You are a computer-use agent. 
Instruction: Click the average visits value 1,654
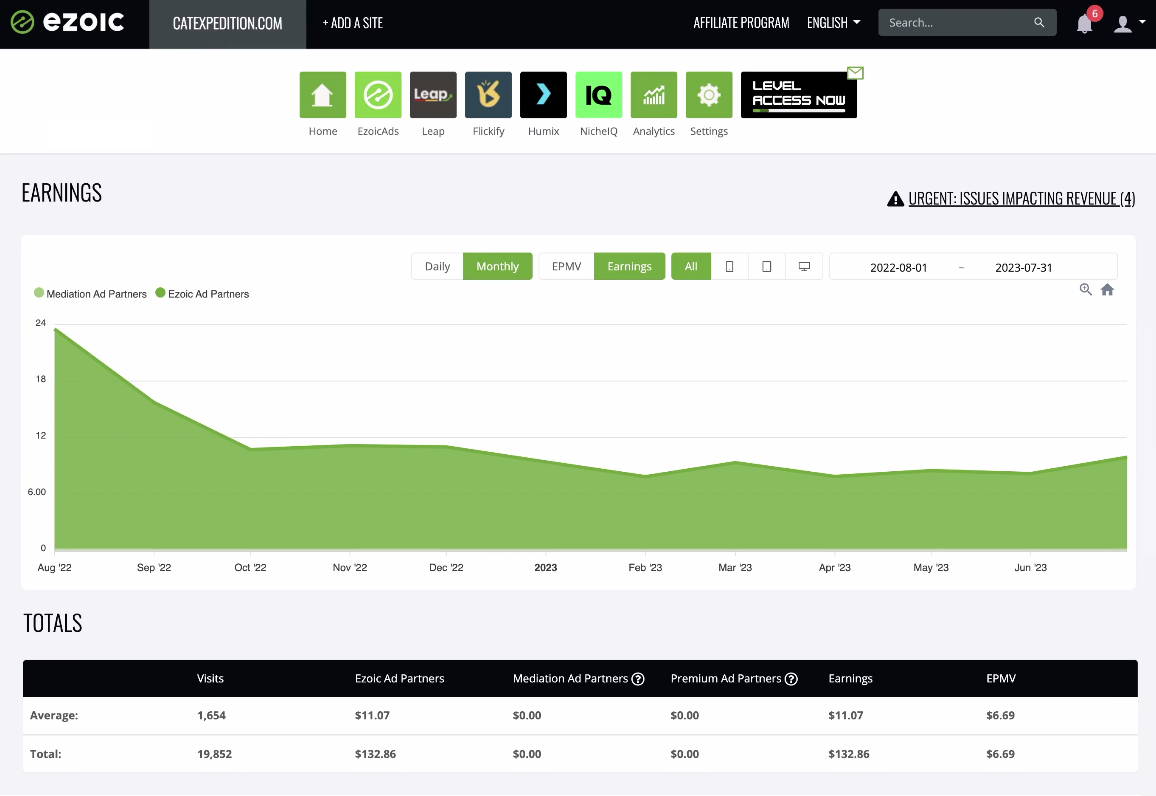(x=212, y=715)
